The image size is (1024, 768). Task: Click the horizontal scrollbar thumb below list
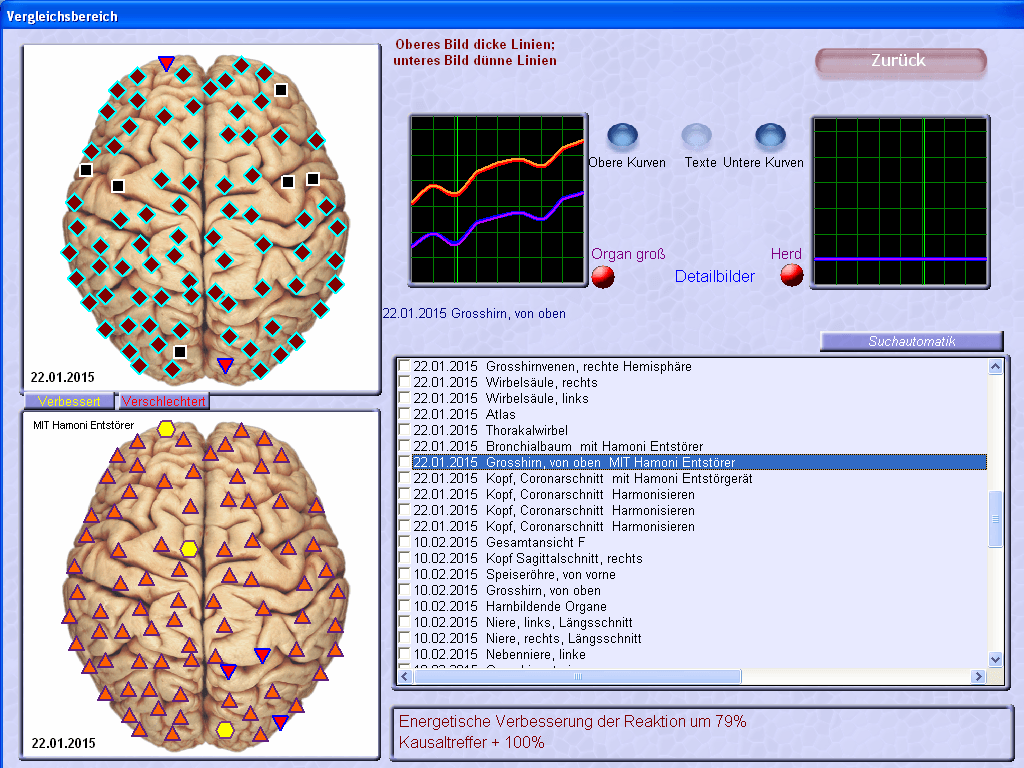(577, 676)
